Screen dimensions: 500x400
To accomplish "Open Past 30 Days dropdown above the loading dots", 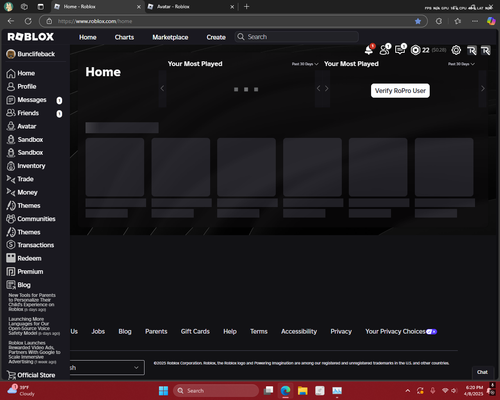I will (x=305, y=64).
